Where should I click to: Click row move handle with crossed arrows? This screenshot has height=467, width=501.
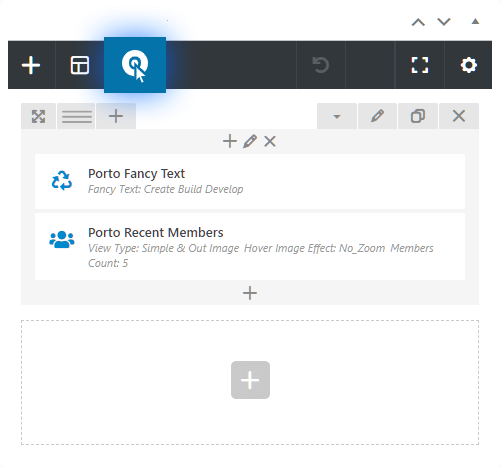(x=38, y=116)
